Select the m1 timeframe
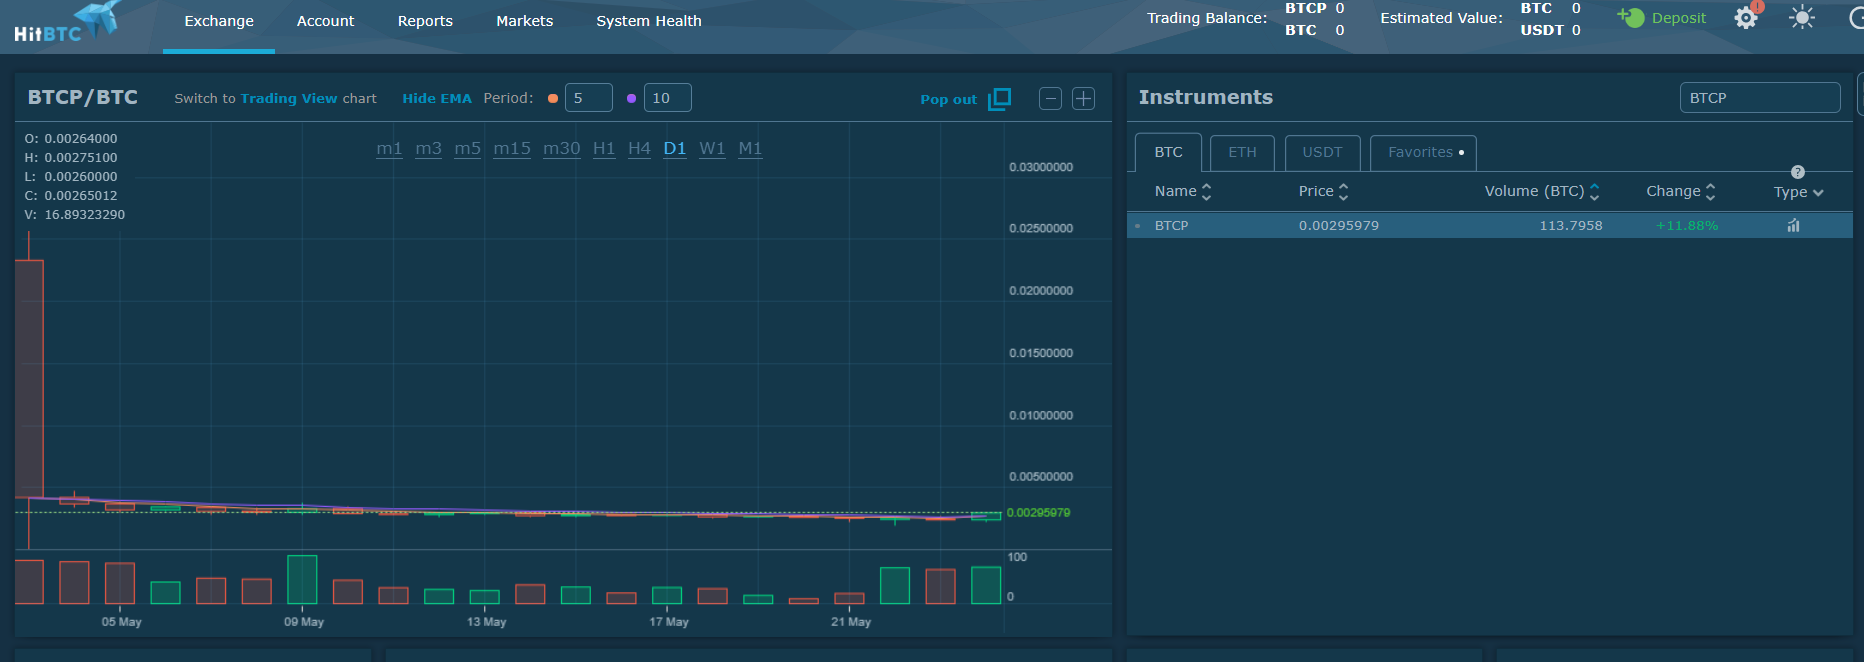Image resolution: width=1864 pixels, height=662 pixels. pos(389,149)
